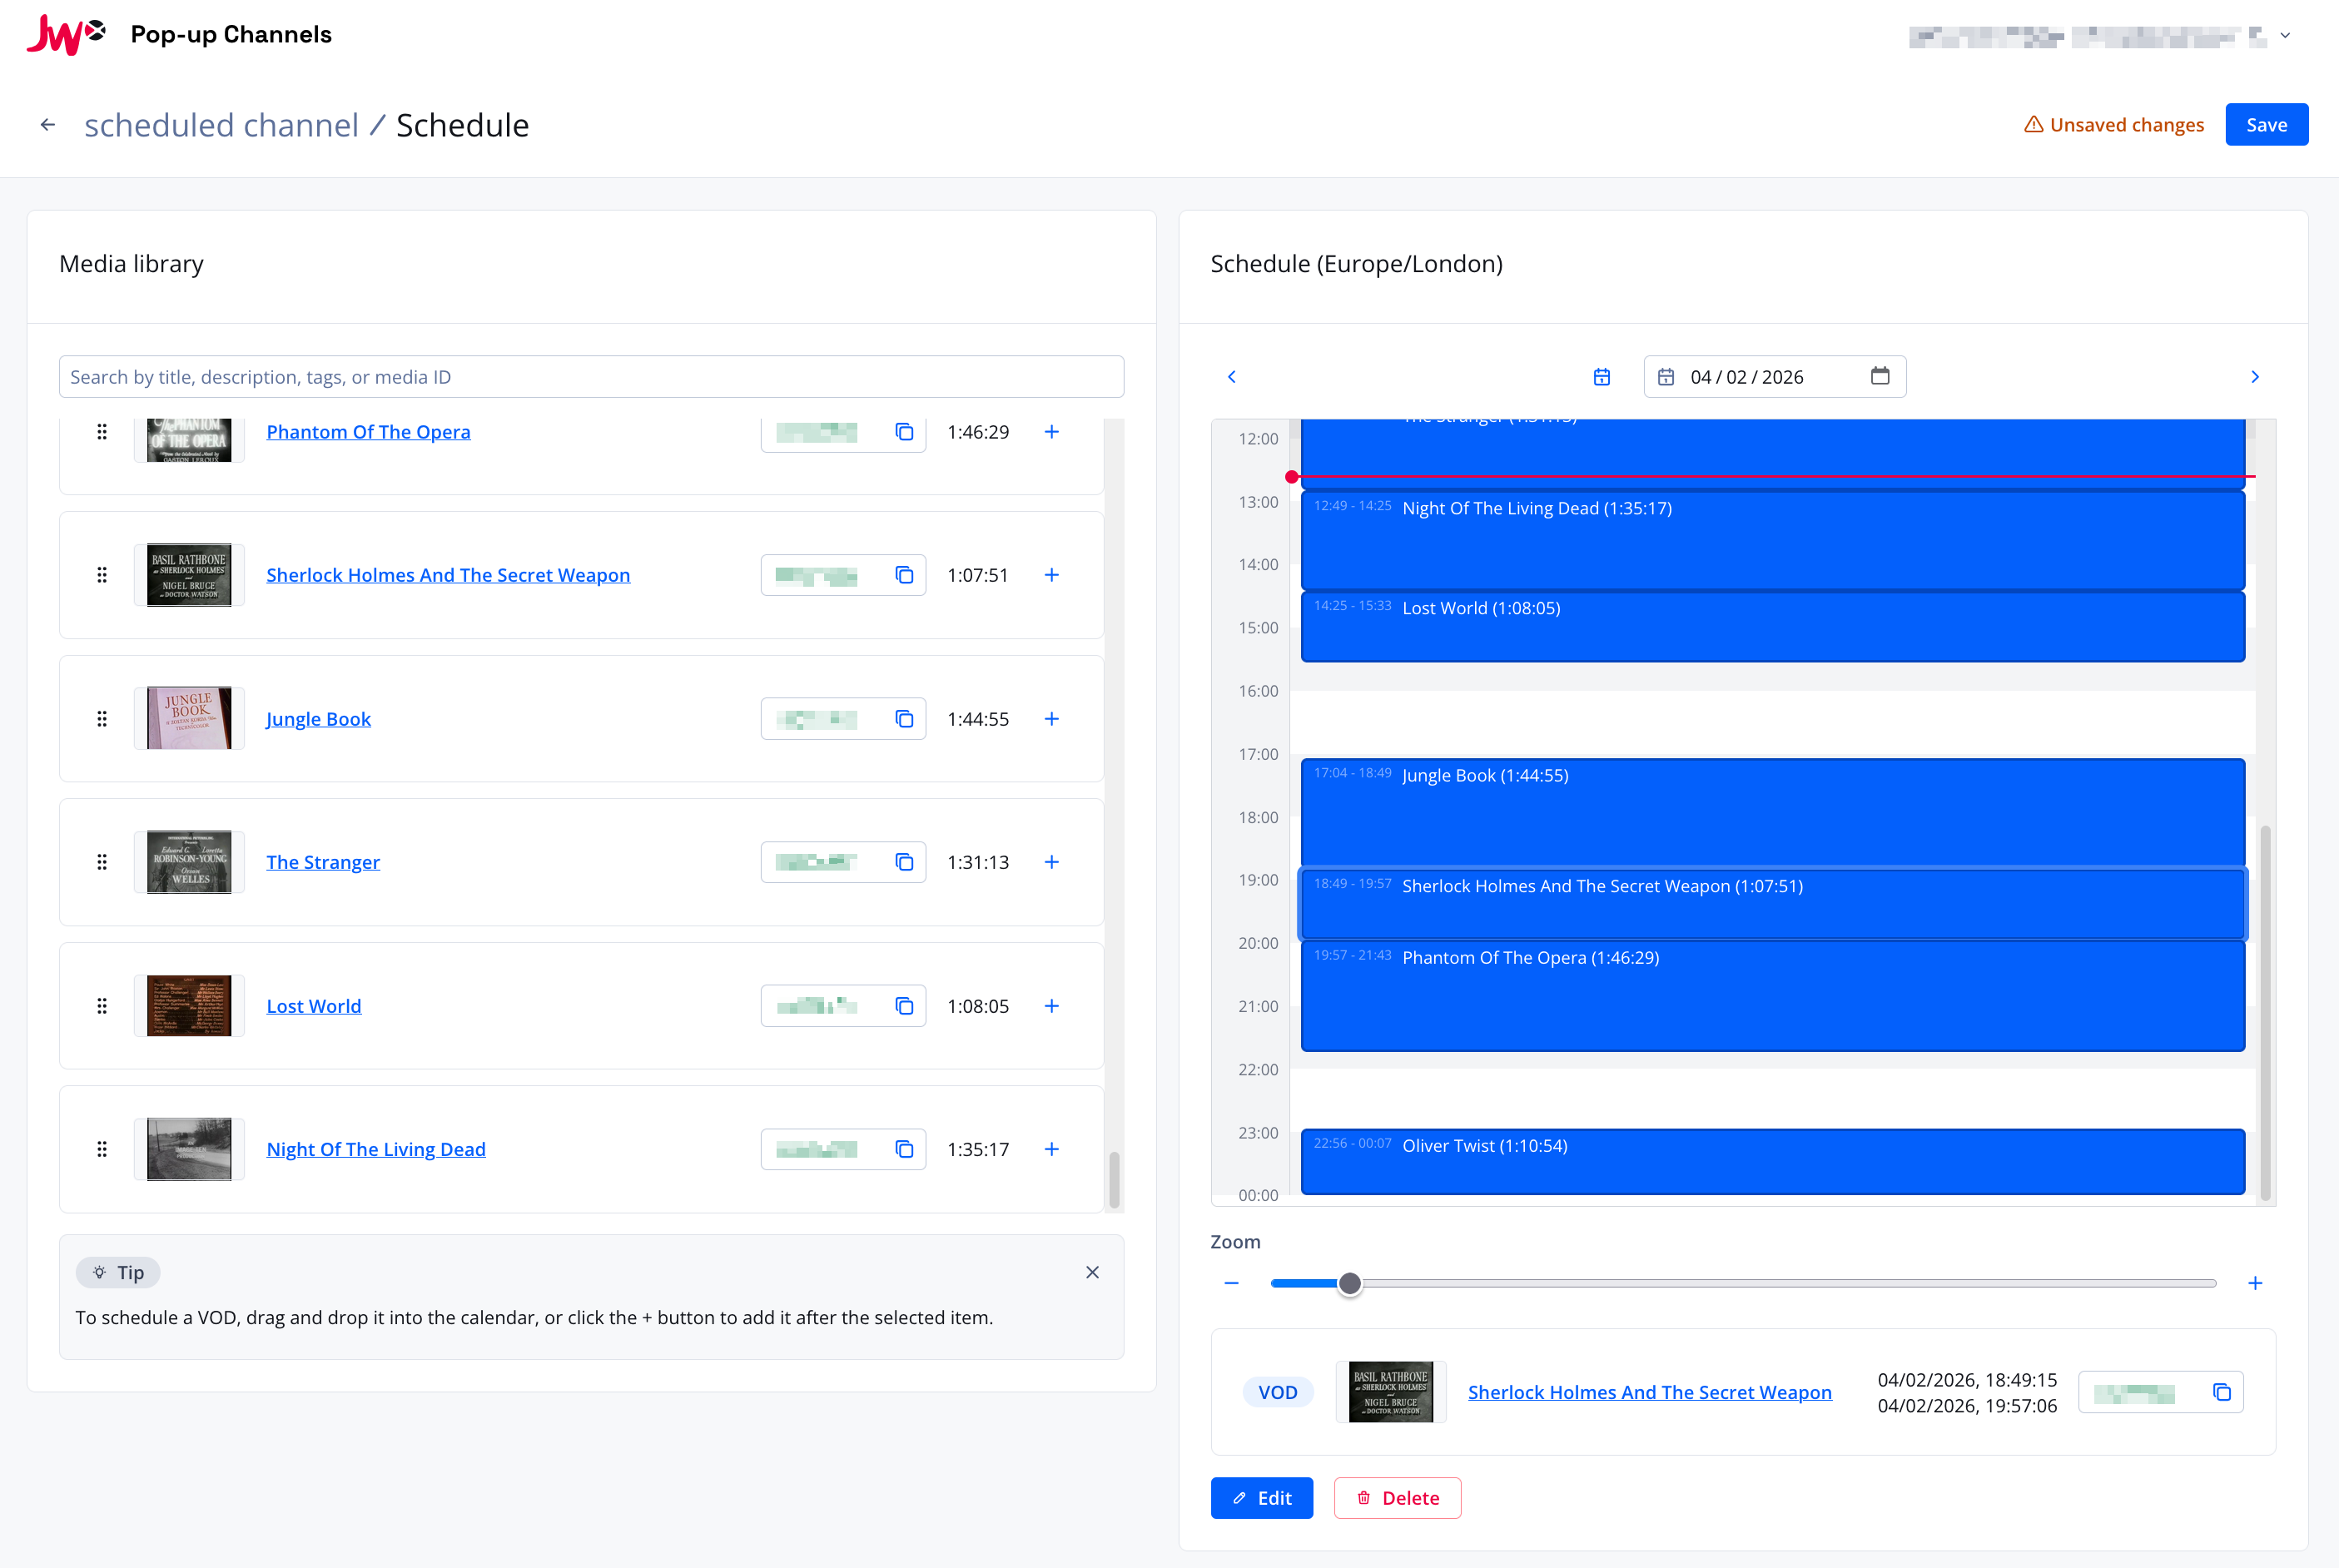Focus the media library search field
This screenshot has height=1568, width=2339.
pyautogui.click(x=591, y=377)
